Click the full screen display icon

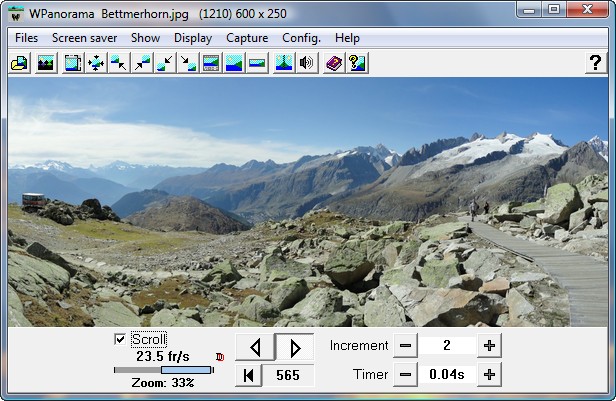73,63
